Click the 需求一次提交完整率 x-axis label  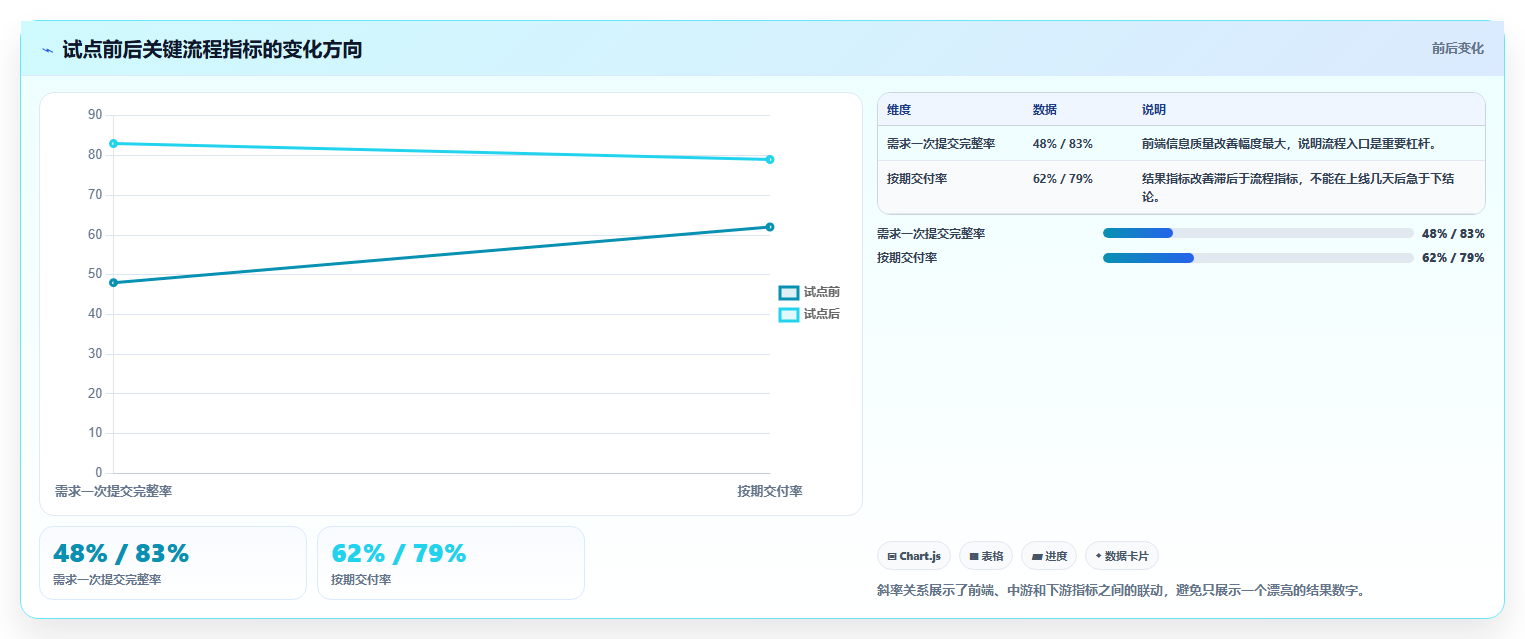click(x=113, y=491)
